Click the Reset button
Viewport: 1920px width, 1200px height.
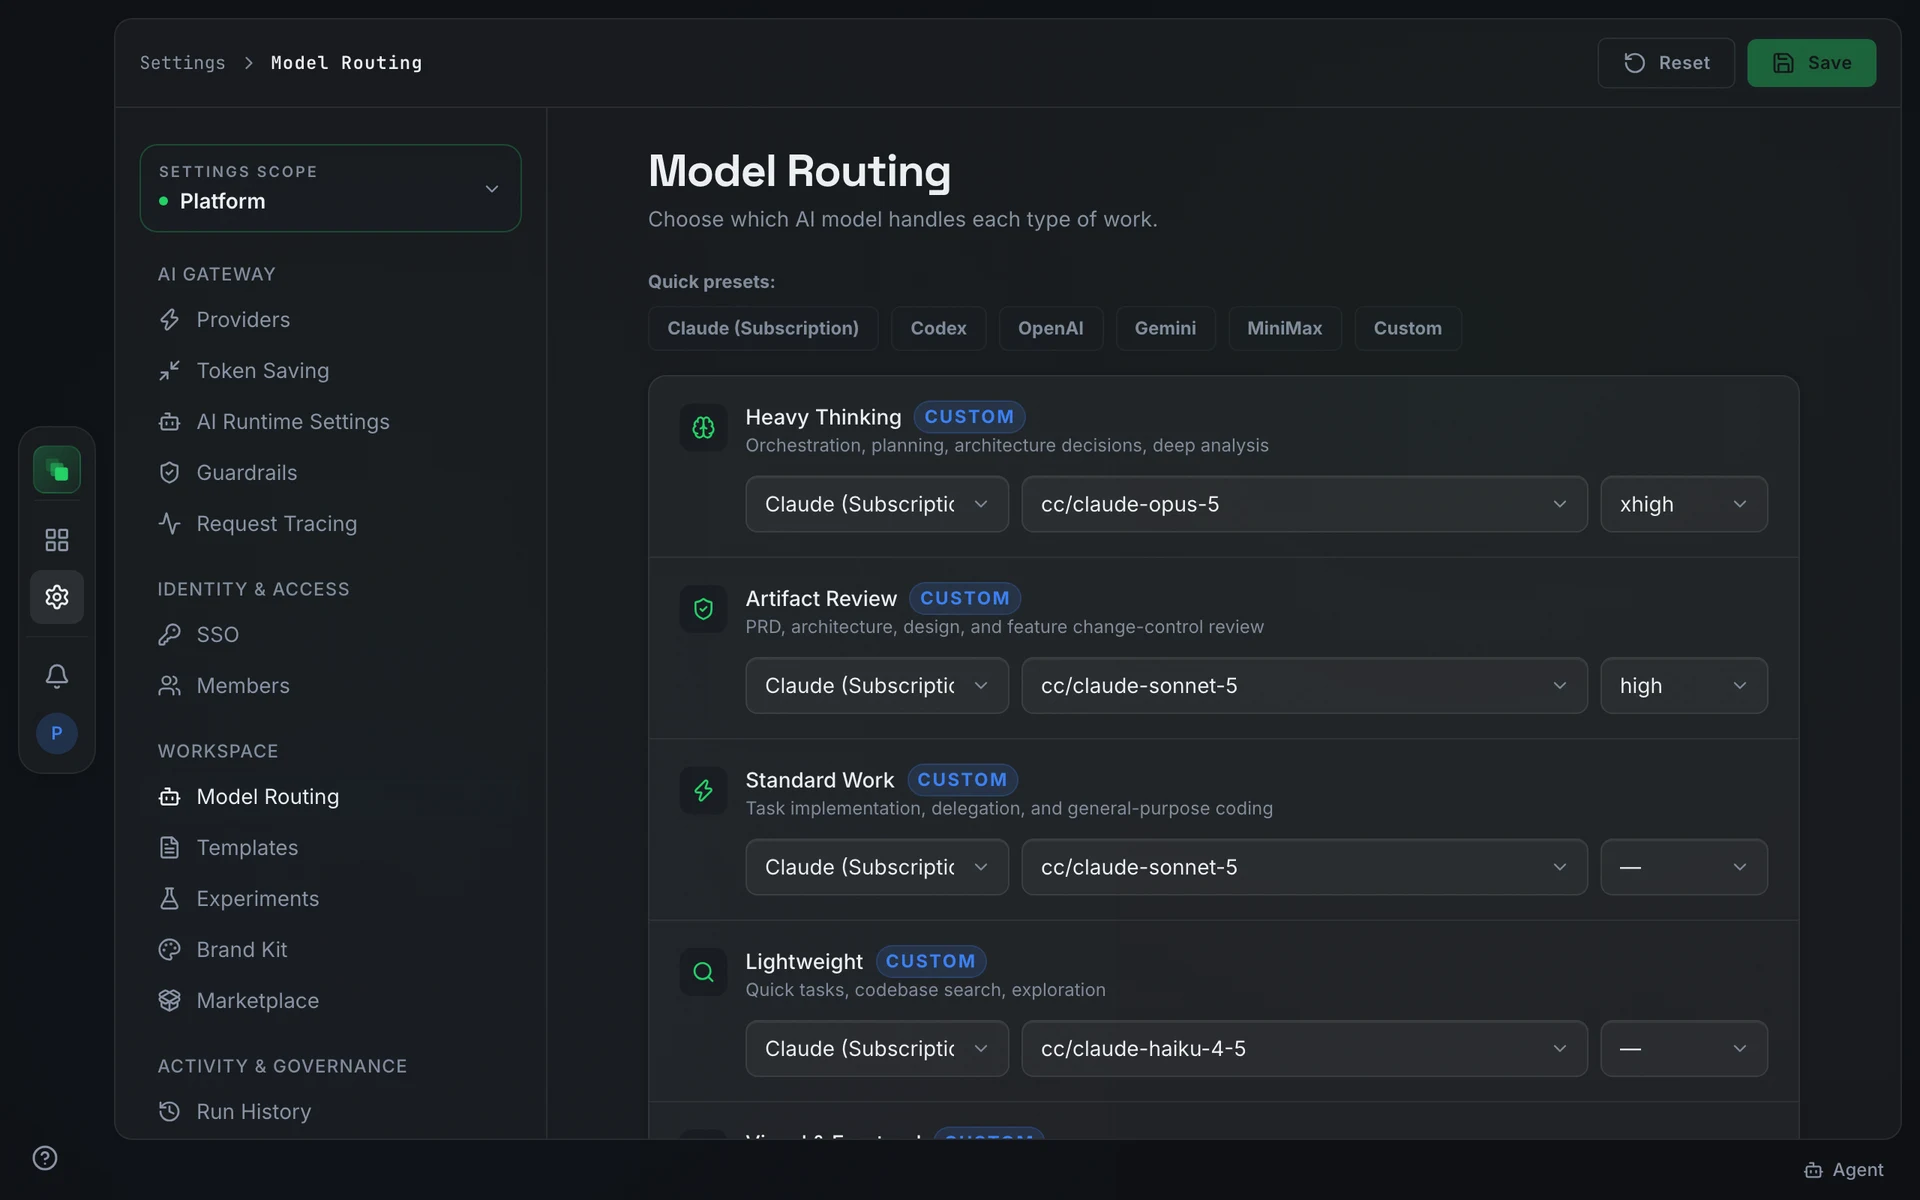(x=1666, y=63)
